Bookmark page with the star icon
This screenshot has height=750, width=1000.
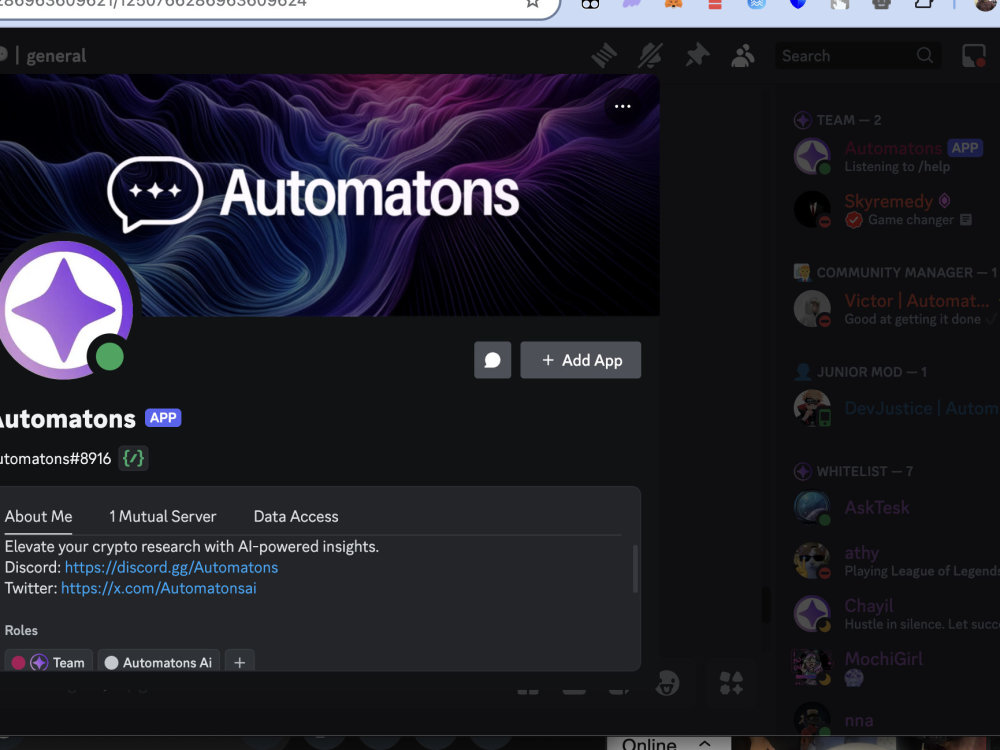533,3
